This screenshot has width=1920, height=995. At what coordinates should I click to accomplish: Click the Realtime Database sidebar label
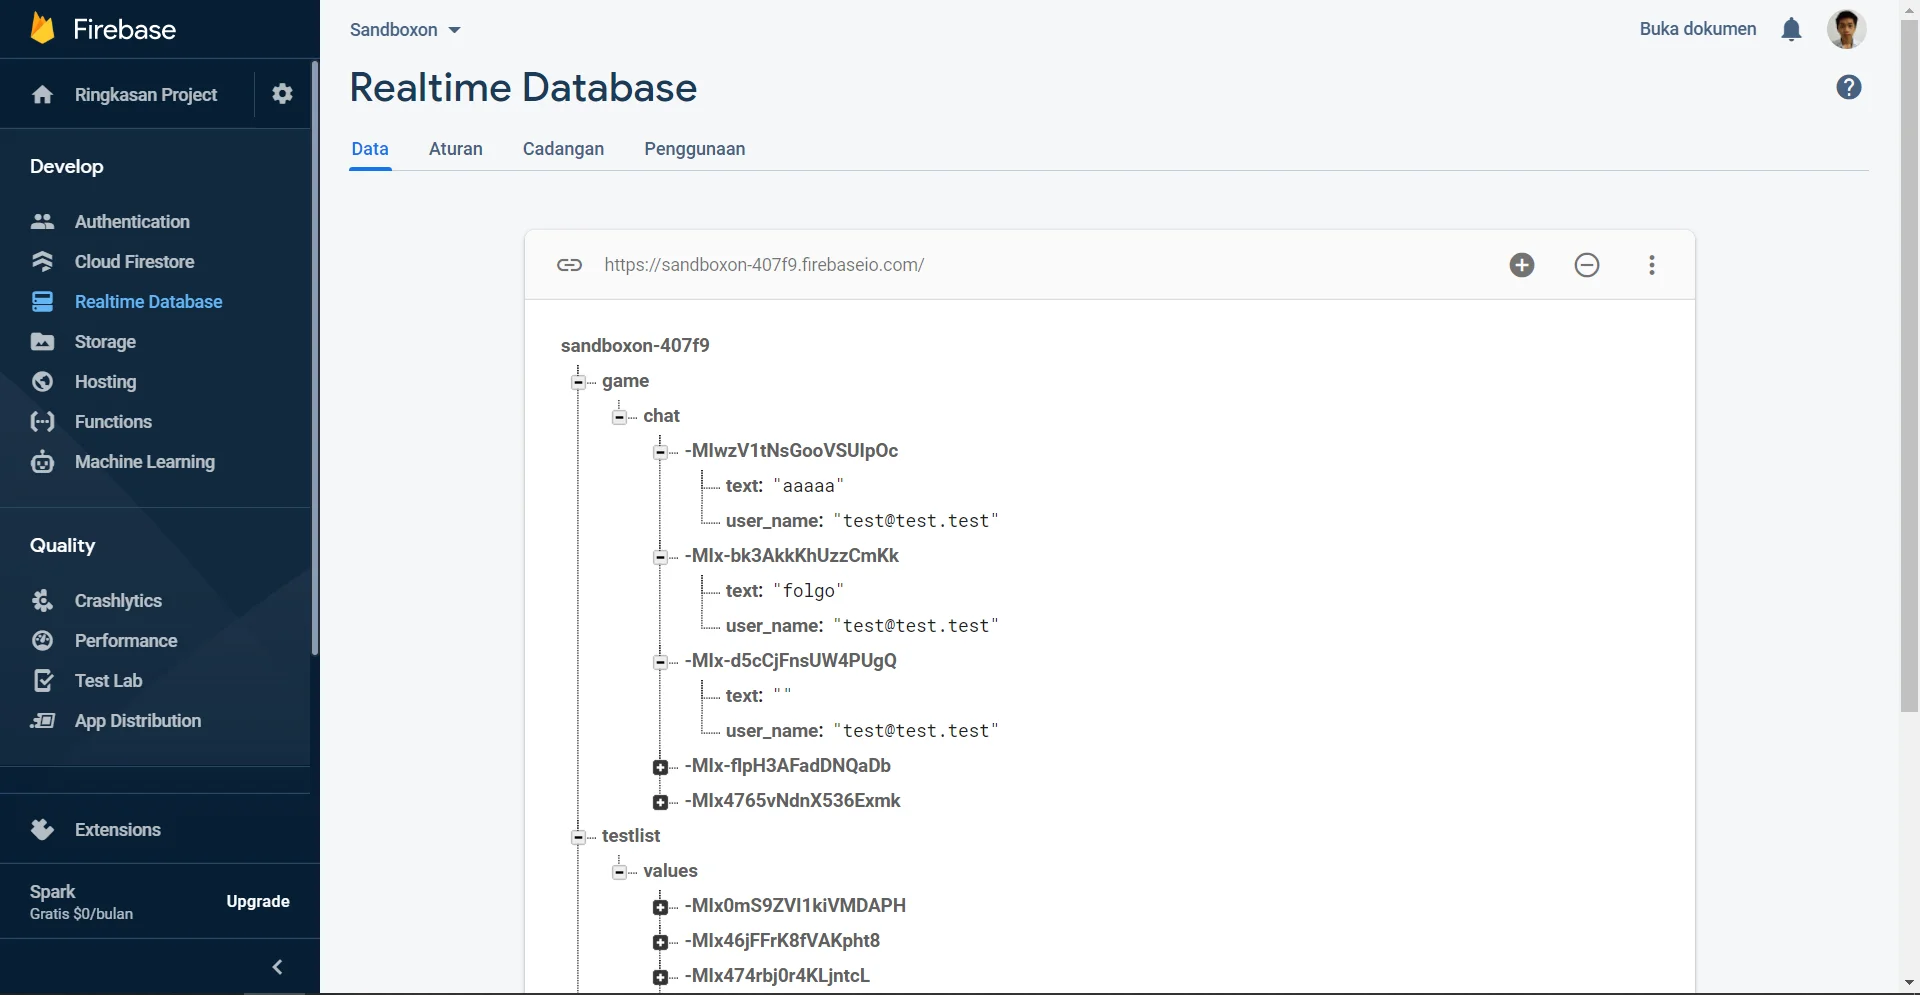tap(149, 301)
